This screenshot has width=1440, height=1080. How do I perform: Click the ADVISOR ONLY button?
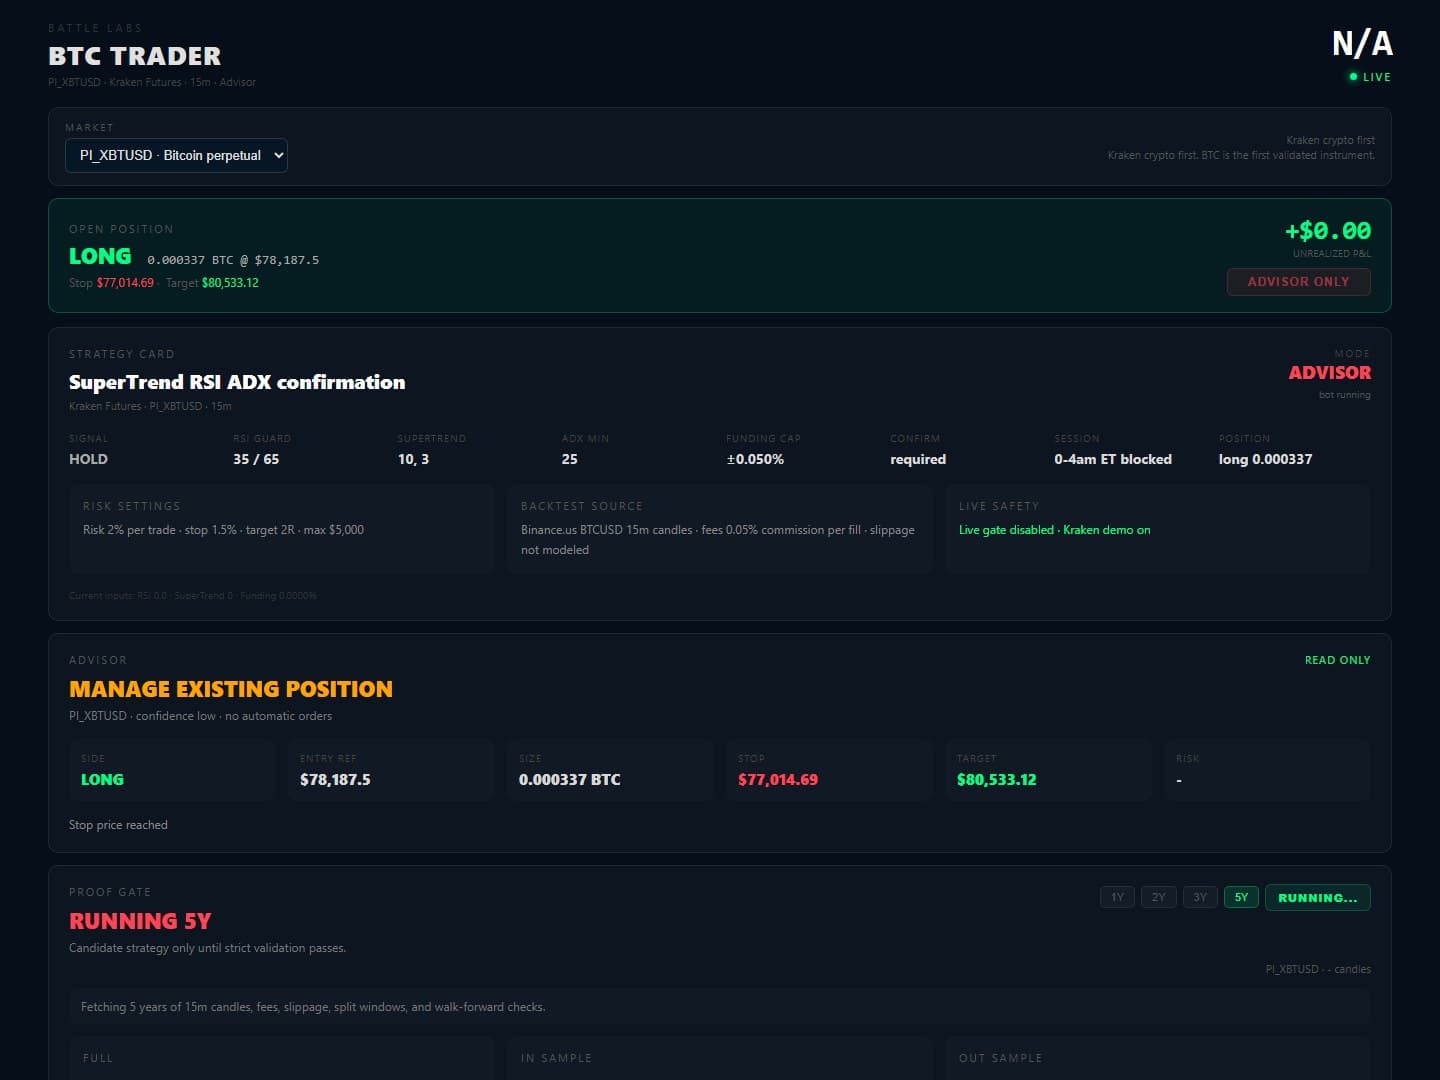pyautogui.click(x=1298, y=282)
